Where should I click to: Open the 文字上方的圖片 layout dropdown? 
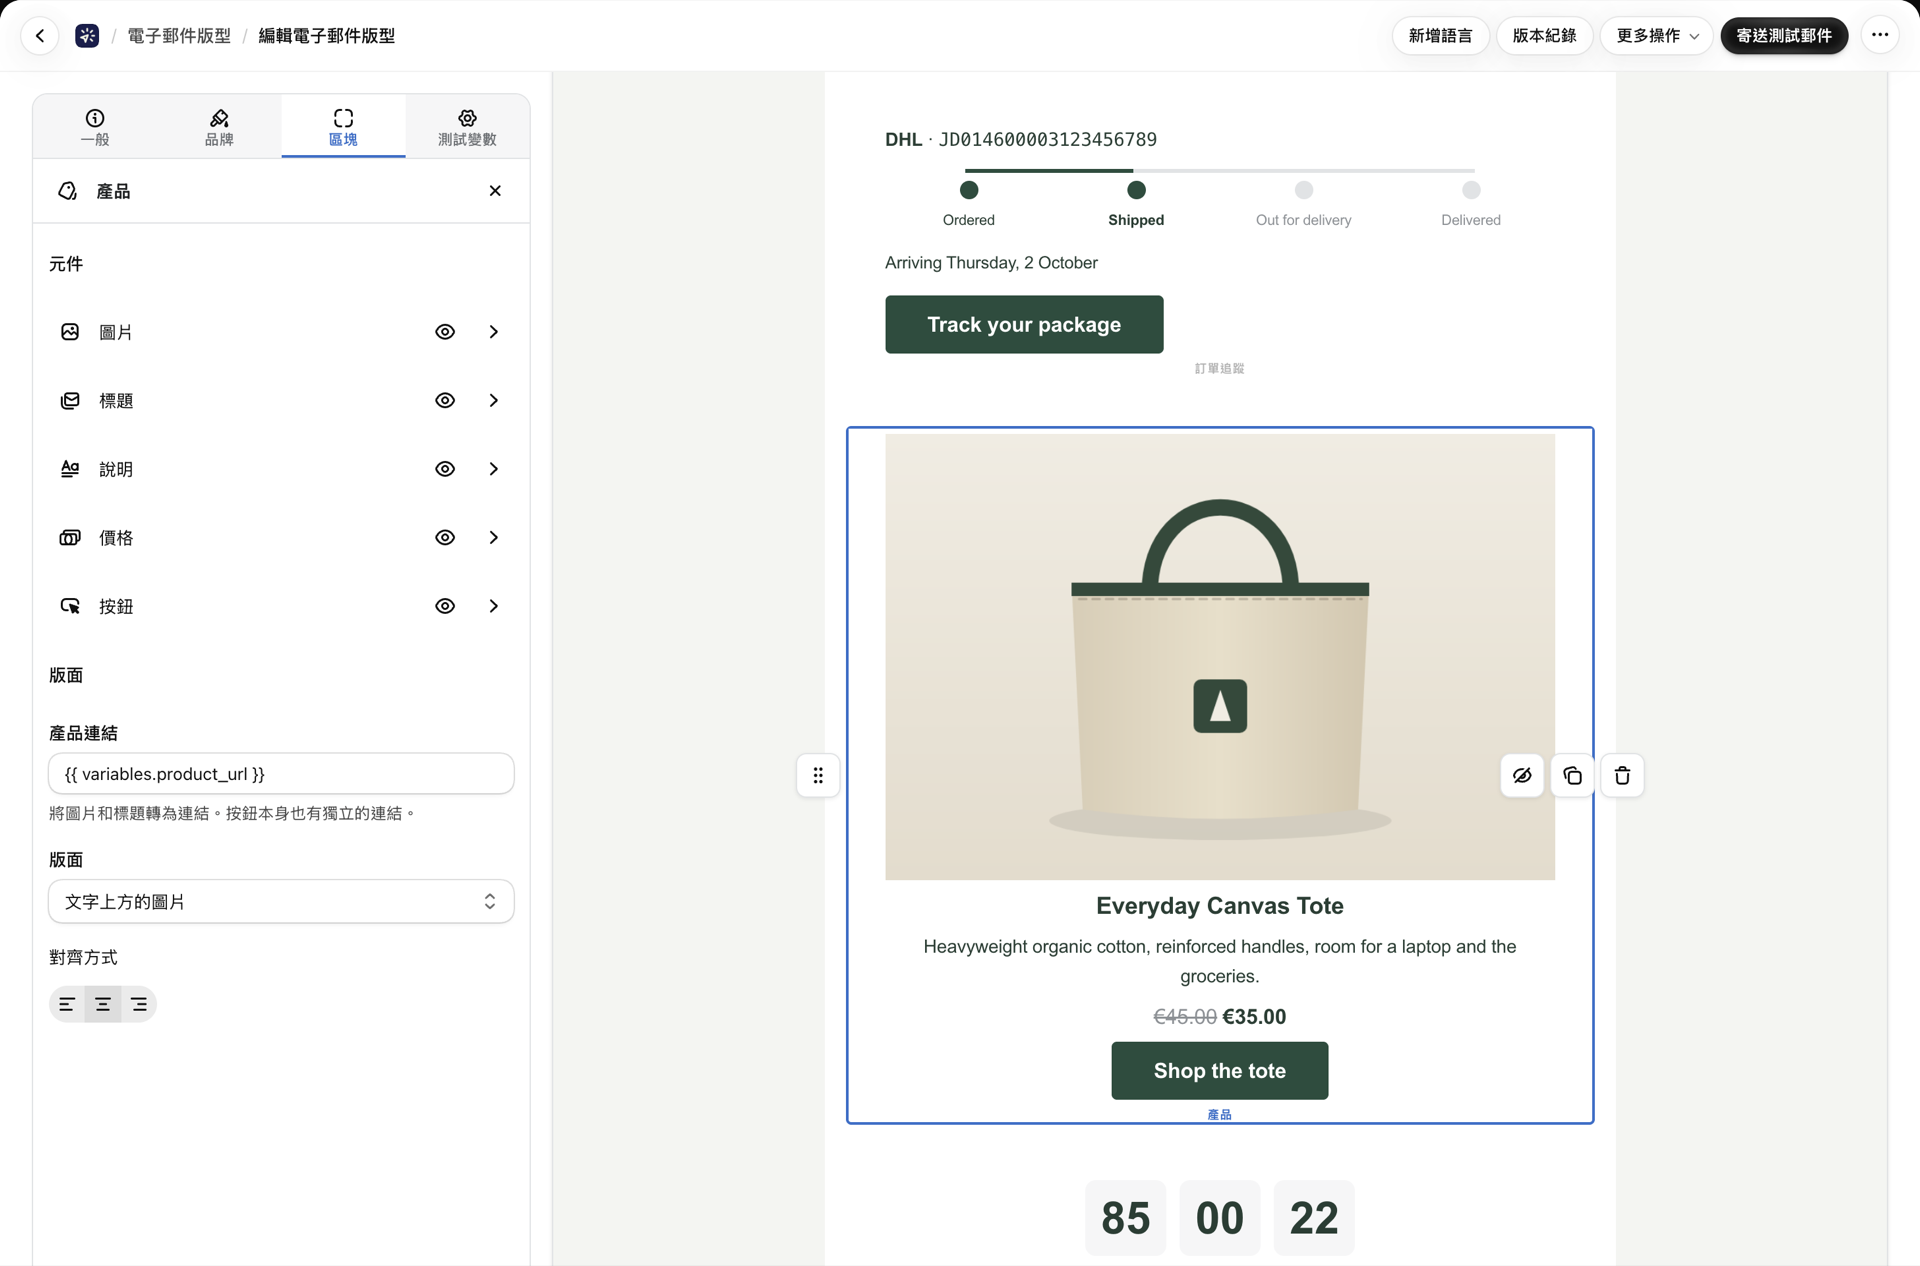tap(281, 902)
